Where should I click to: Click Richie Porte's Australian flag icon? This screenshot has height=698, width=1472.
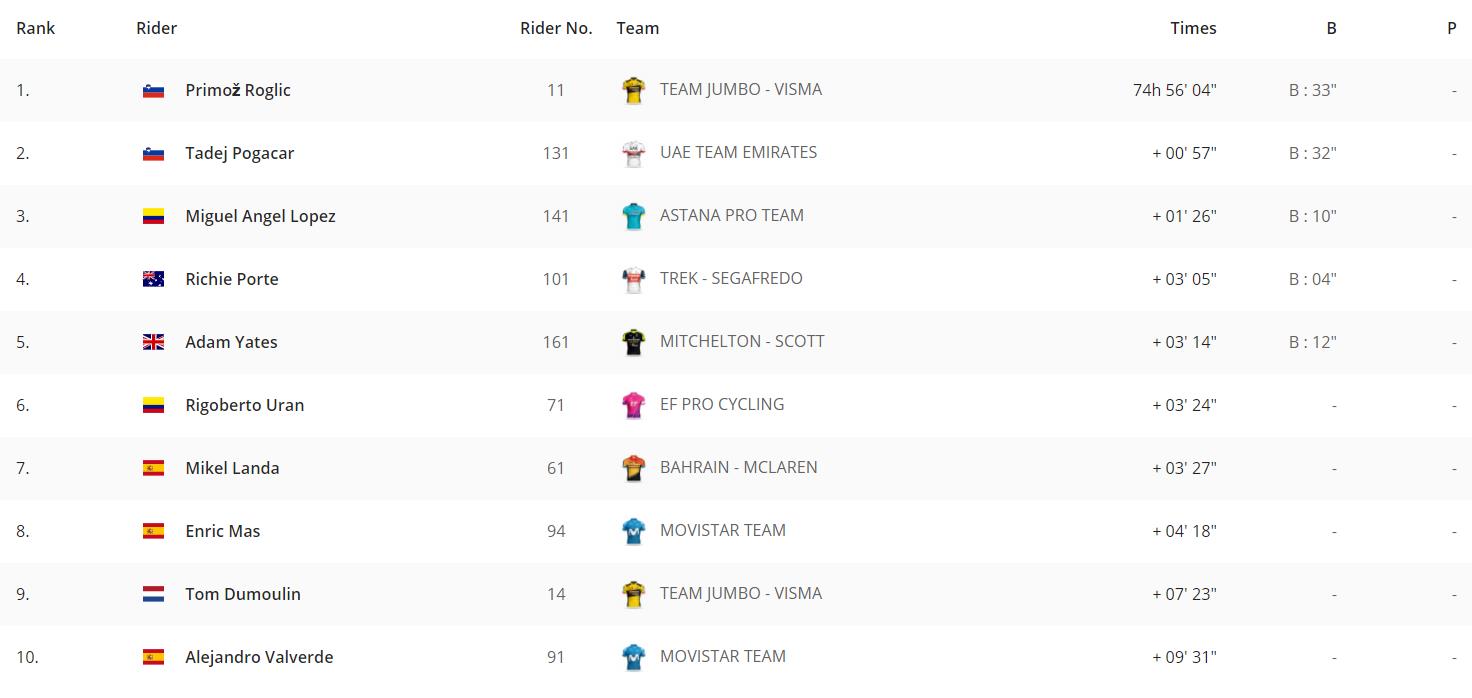pyautogui.click(x=153, y=279)
